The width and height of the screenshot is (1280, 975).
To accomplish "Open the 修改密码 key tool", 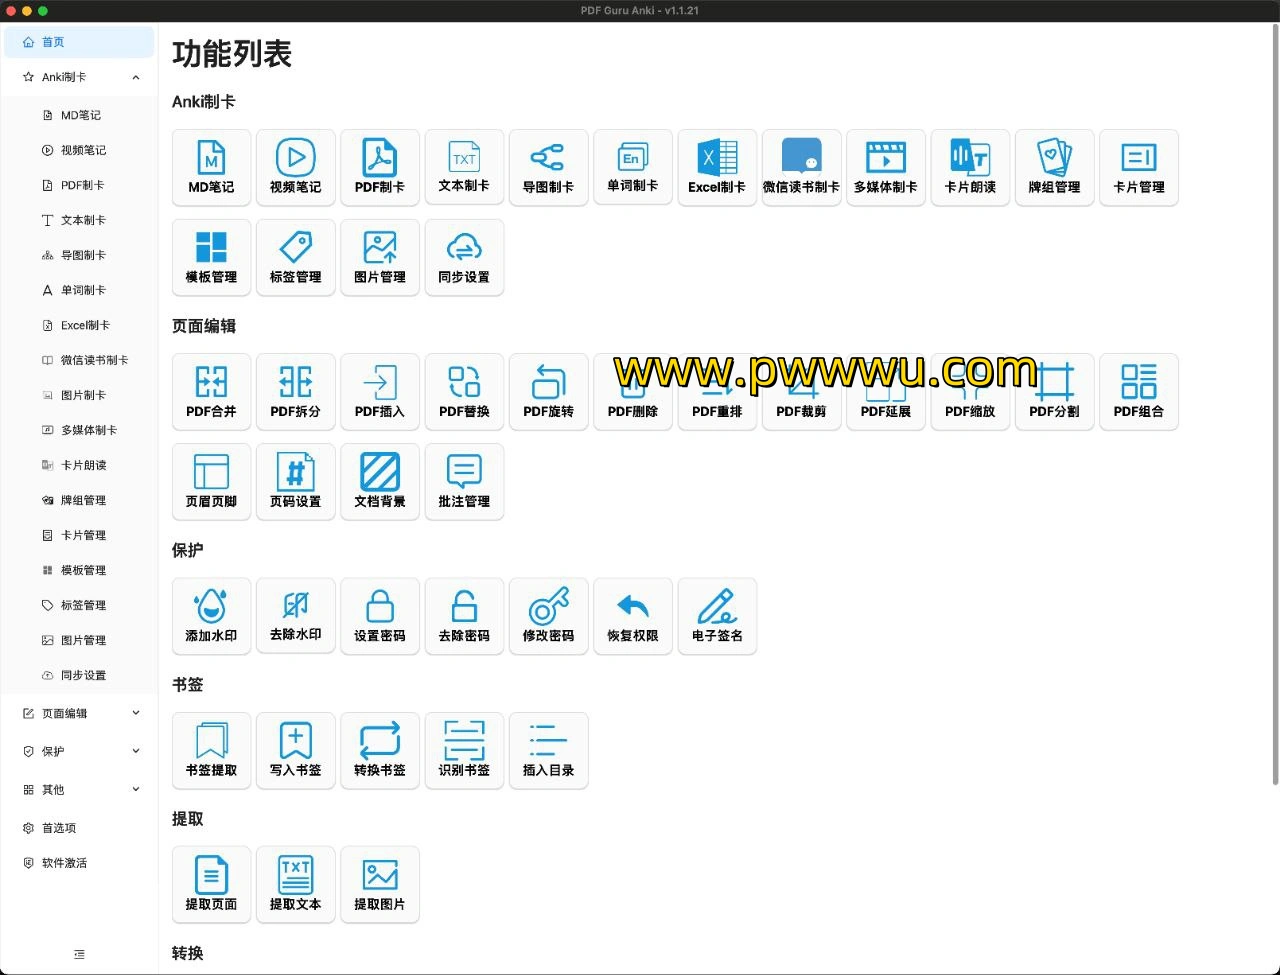I will [548, 616].
